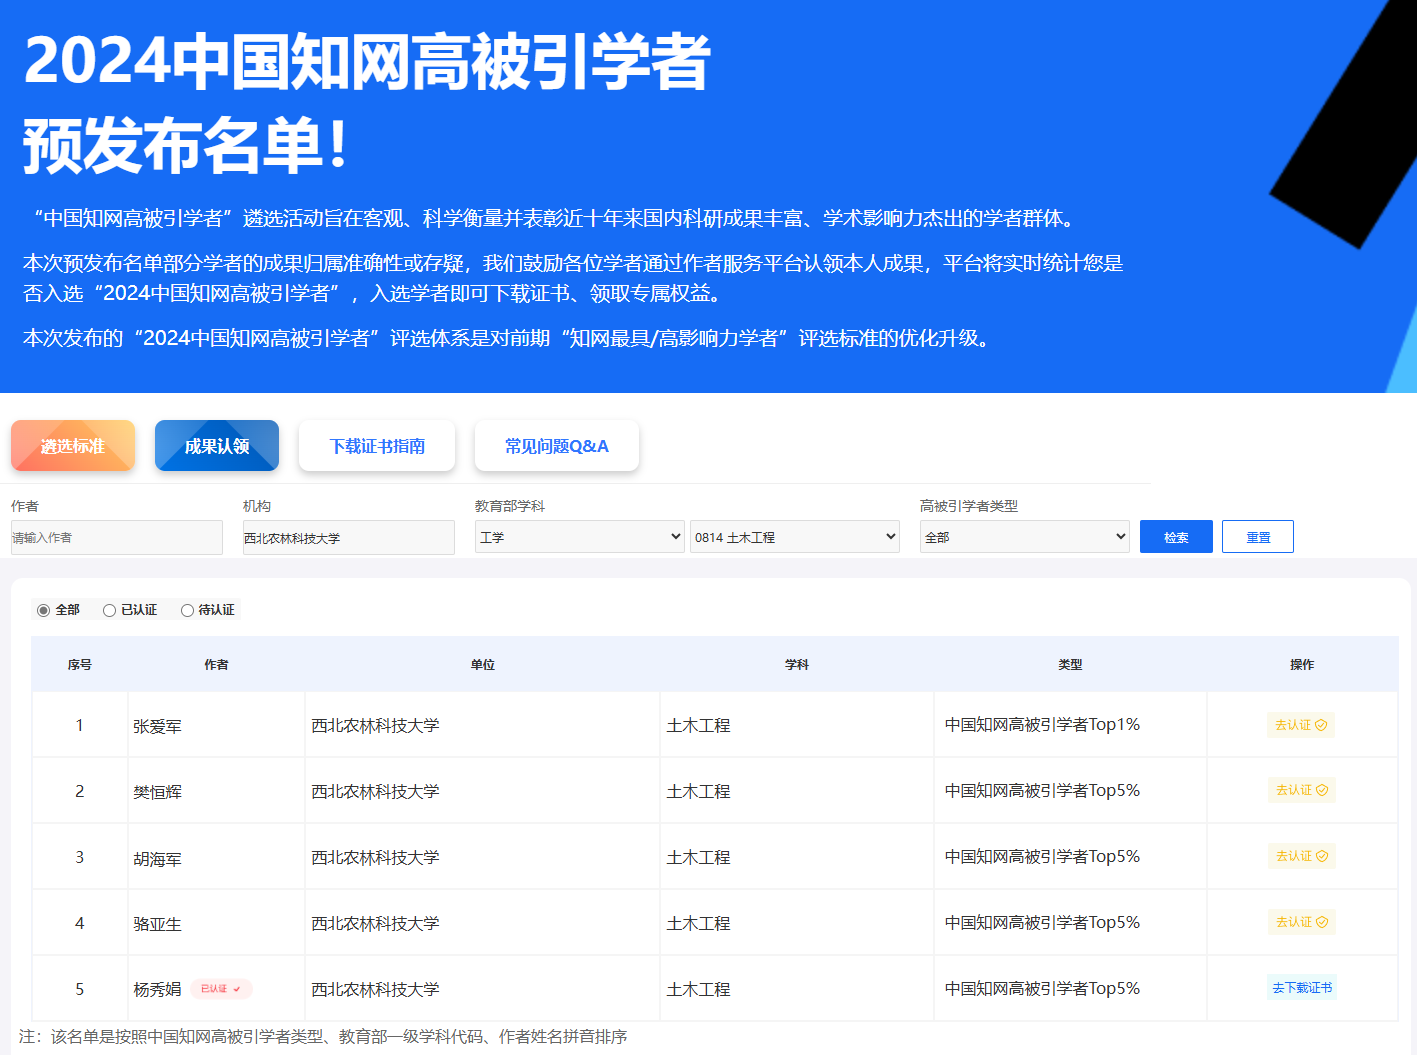Click the 机构 institution input field
Image resolution: width=1417 pixels, height=1055 pixels.
(x=348, y=538)
